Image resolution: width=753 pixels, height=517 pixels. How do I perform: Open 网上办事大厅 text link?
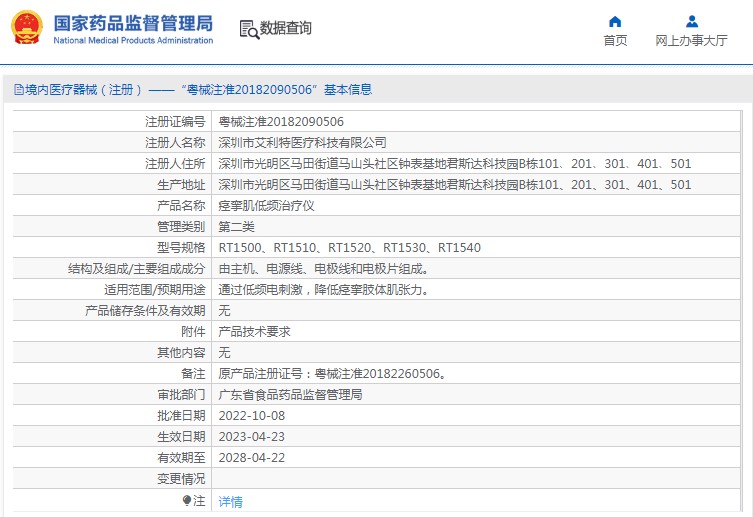(692, 40)
